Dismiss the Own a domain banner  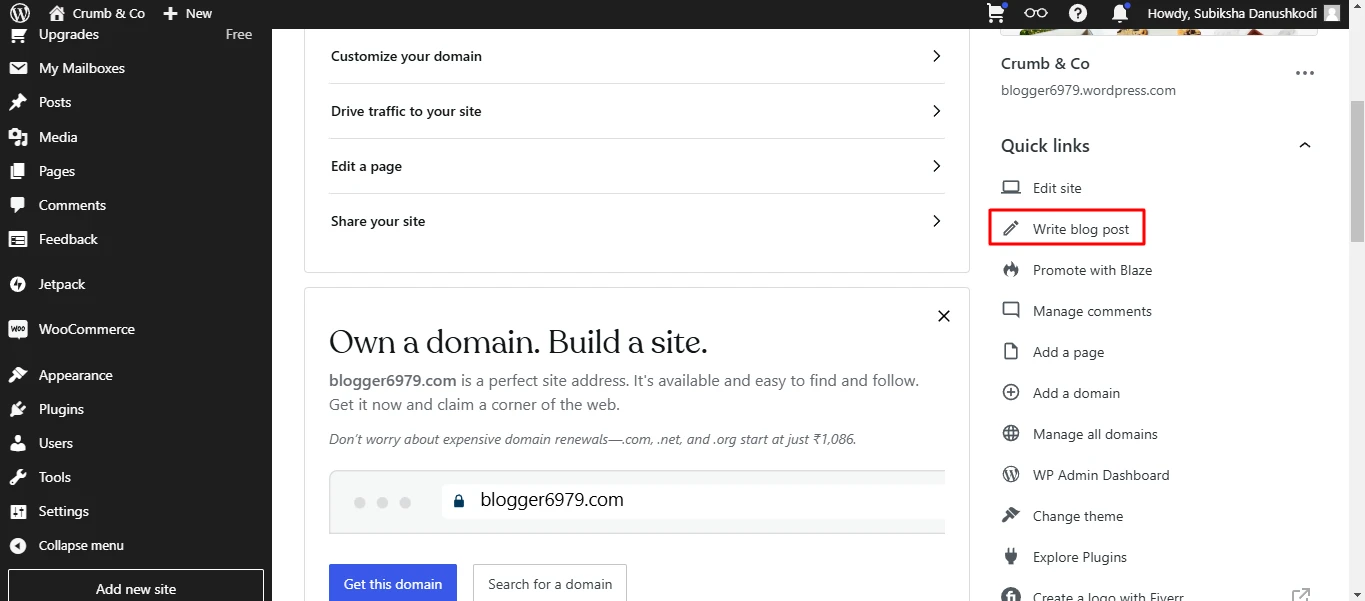[x=943, y=316]
